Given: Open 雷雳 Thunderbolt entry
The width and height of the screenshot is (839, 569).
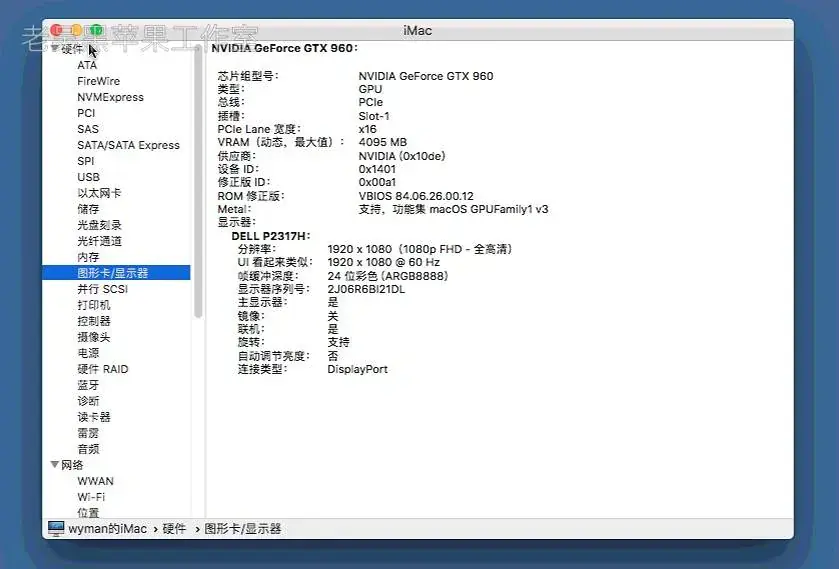Looking at the screenshot, I should click(x=88, y=433).
